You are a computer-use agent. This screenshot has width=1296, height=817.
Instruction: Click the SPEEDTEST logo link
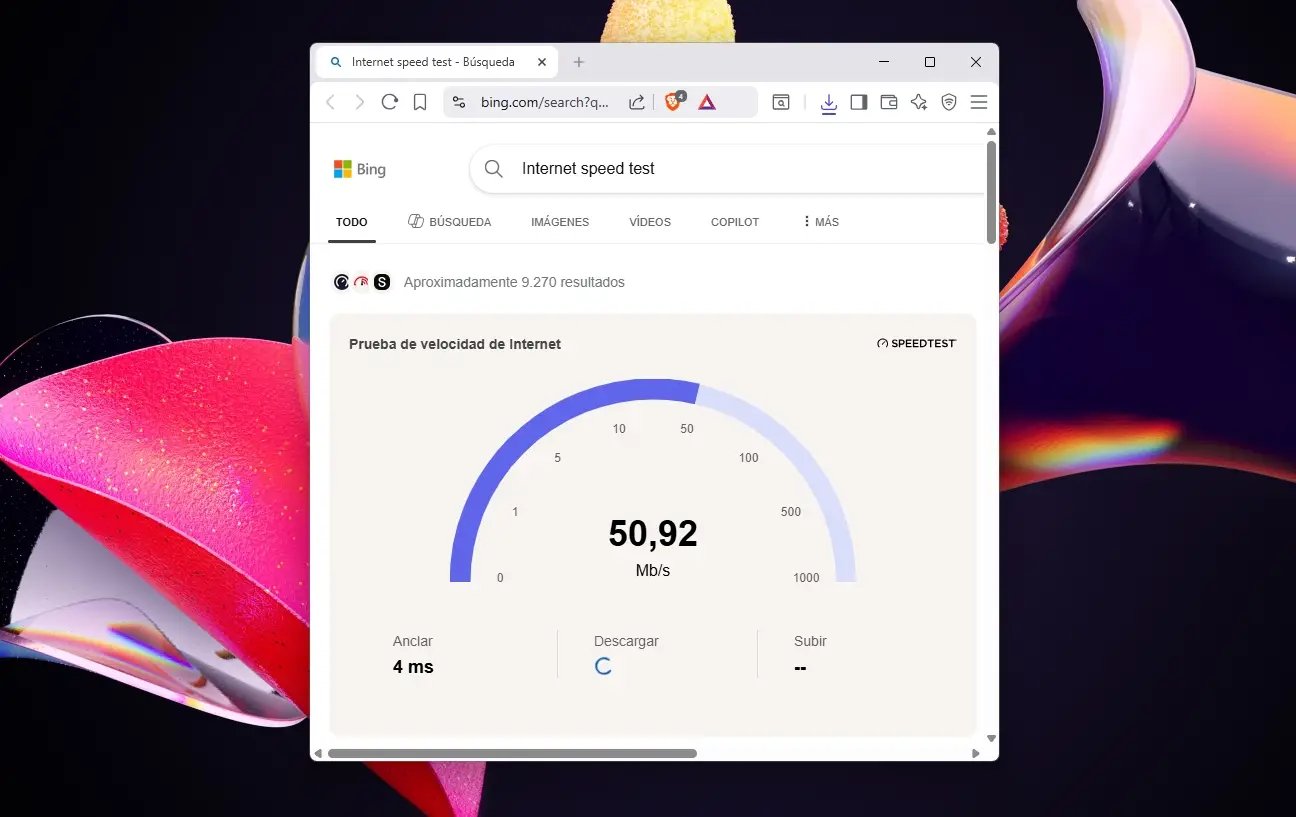(x=916, y=343)
